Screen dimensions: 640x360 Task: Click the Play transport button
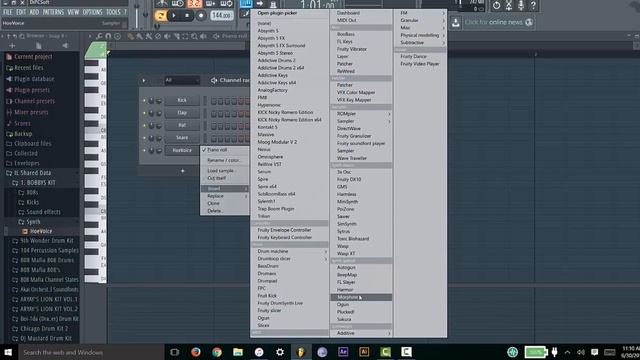(174, 16)
